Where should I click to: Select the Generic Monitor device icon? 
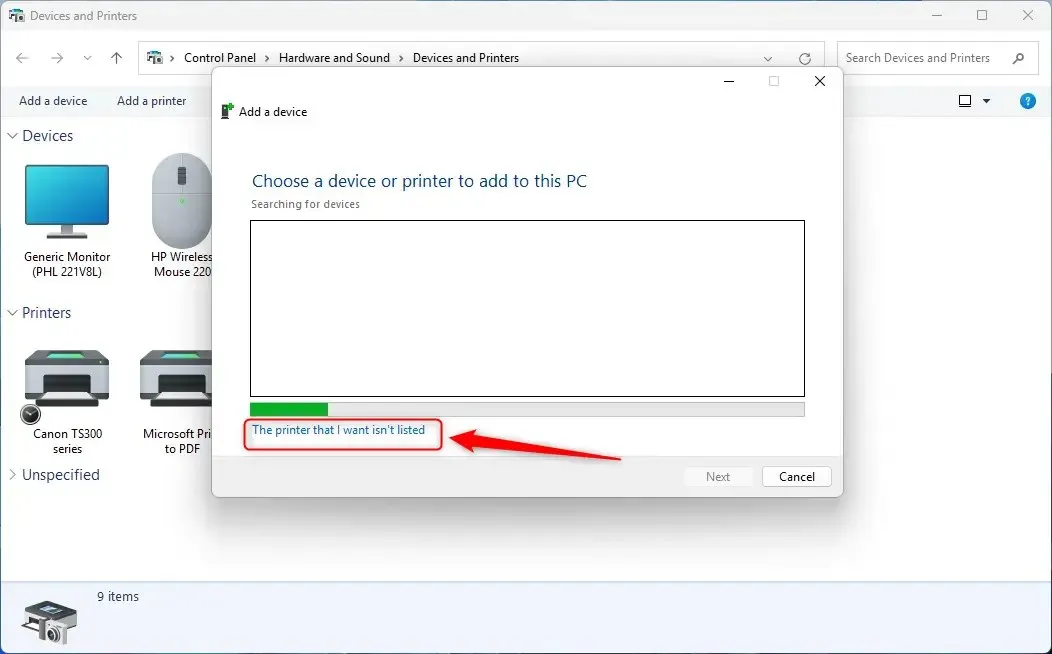point(66,202)
